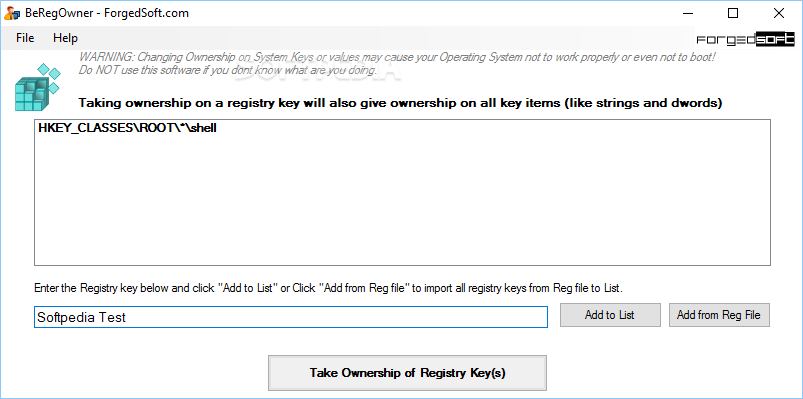Image resolution: width=803 pixels, height=399 pixels.
Task: Click the ForgedSoft logo at top right
Action: (745, 40)
